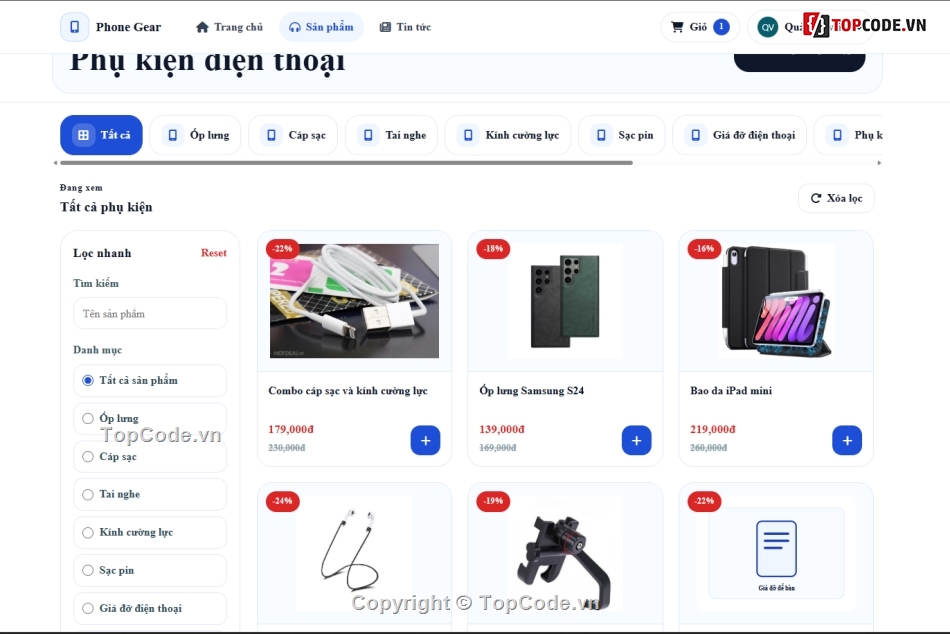Add Bao da iPad mini to cart
The height and width of the screenshot is (634, 950).
coord(847,440)
